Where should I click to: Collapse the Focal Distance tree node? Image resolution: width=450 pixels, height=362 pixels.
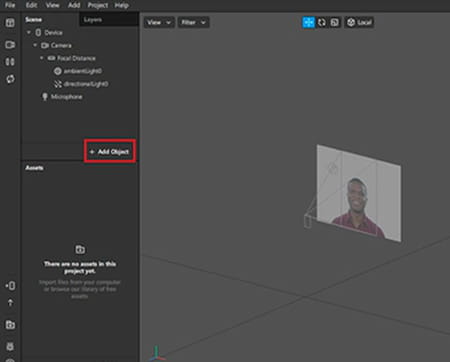(x=42, y=58)
